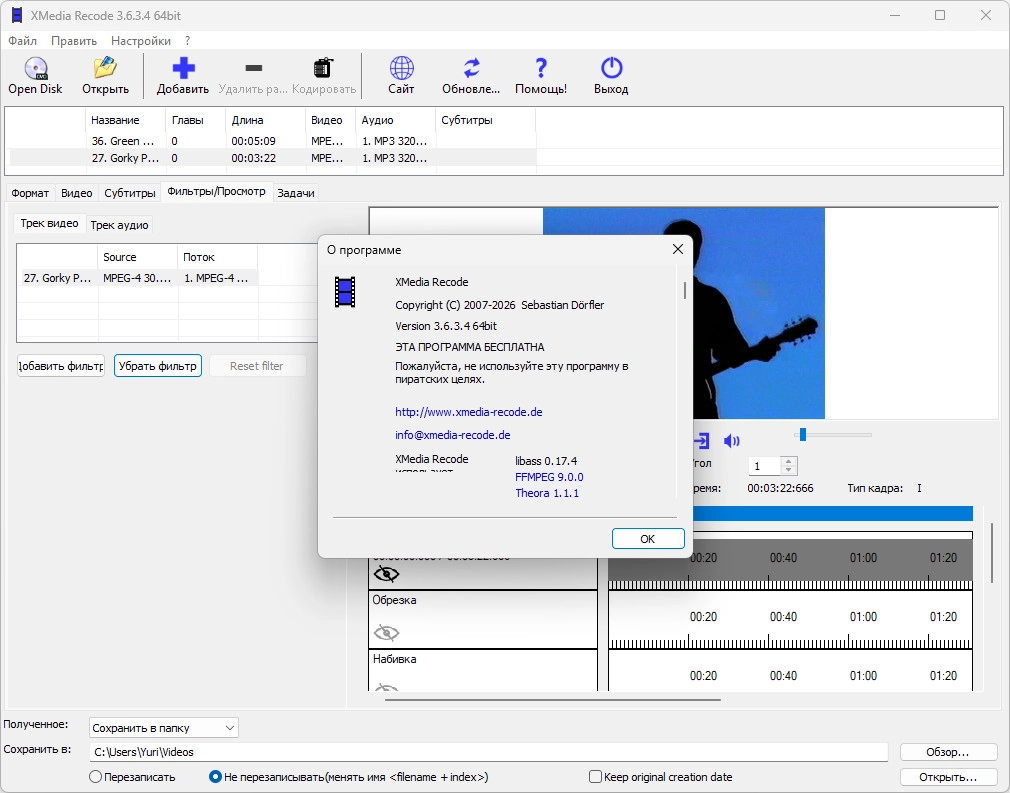The width and height of the screenshot is (1010, 793).
Task: Toggle the visible eye above Обрезка row
Action: [386, 573]
